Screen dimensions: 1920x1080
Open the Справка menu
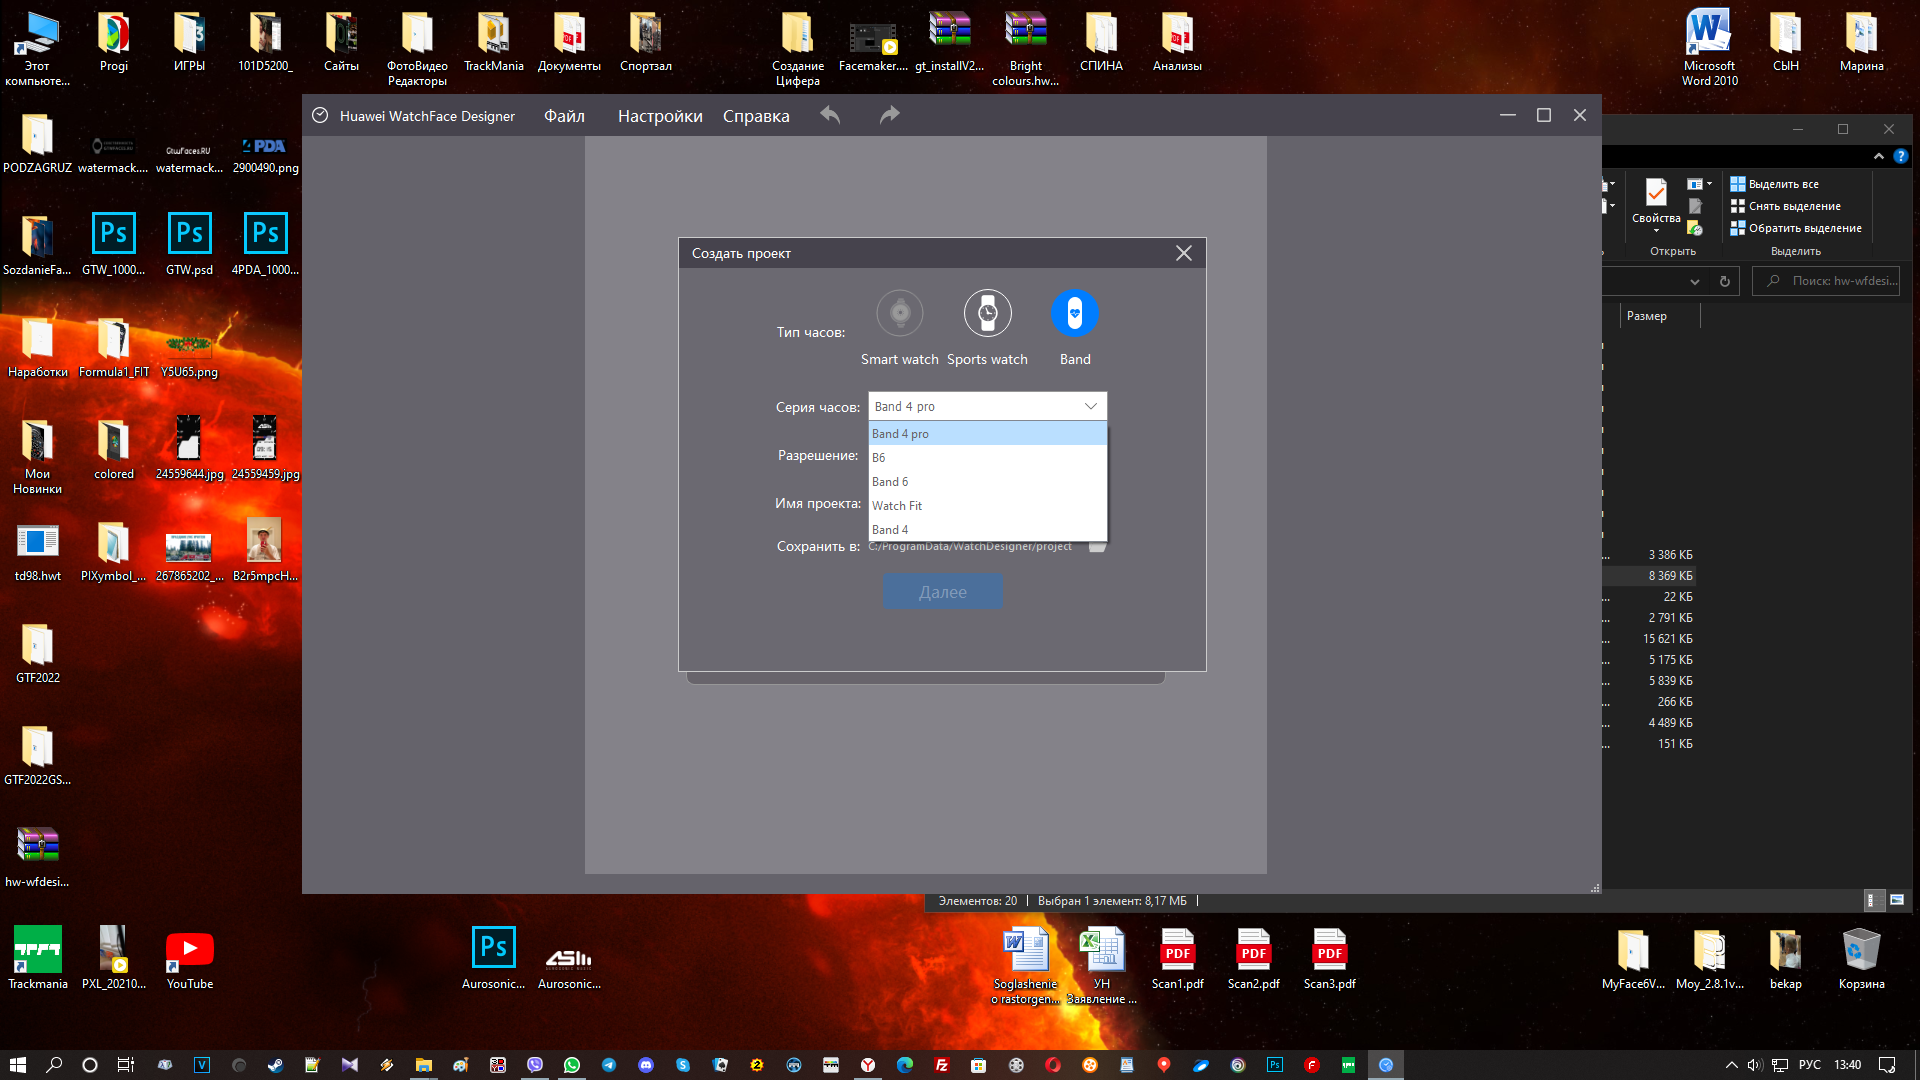coord(756,116)
